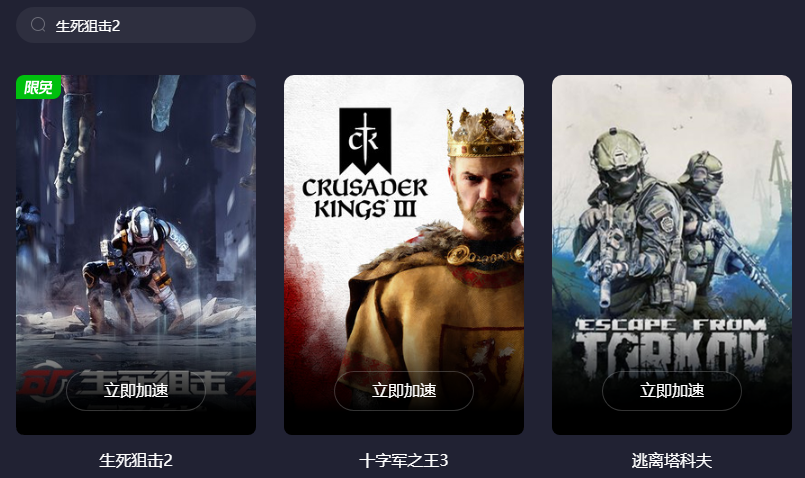Image resolution: width=805 pixels, height=478 pixels.
Task: Open the Escape from Tarkov game cover
Action: click(x=672, y=255)
